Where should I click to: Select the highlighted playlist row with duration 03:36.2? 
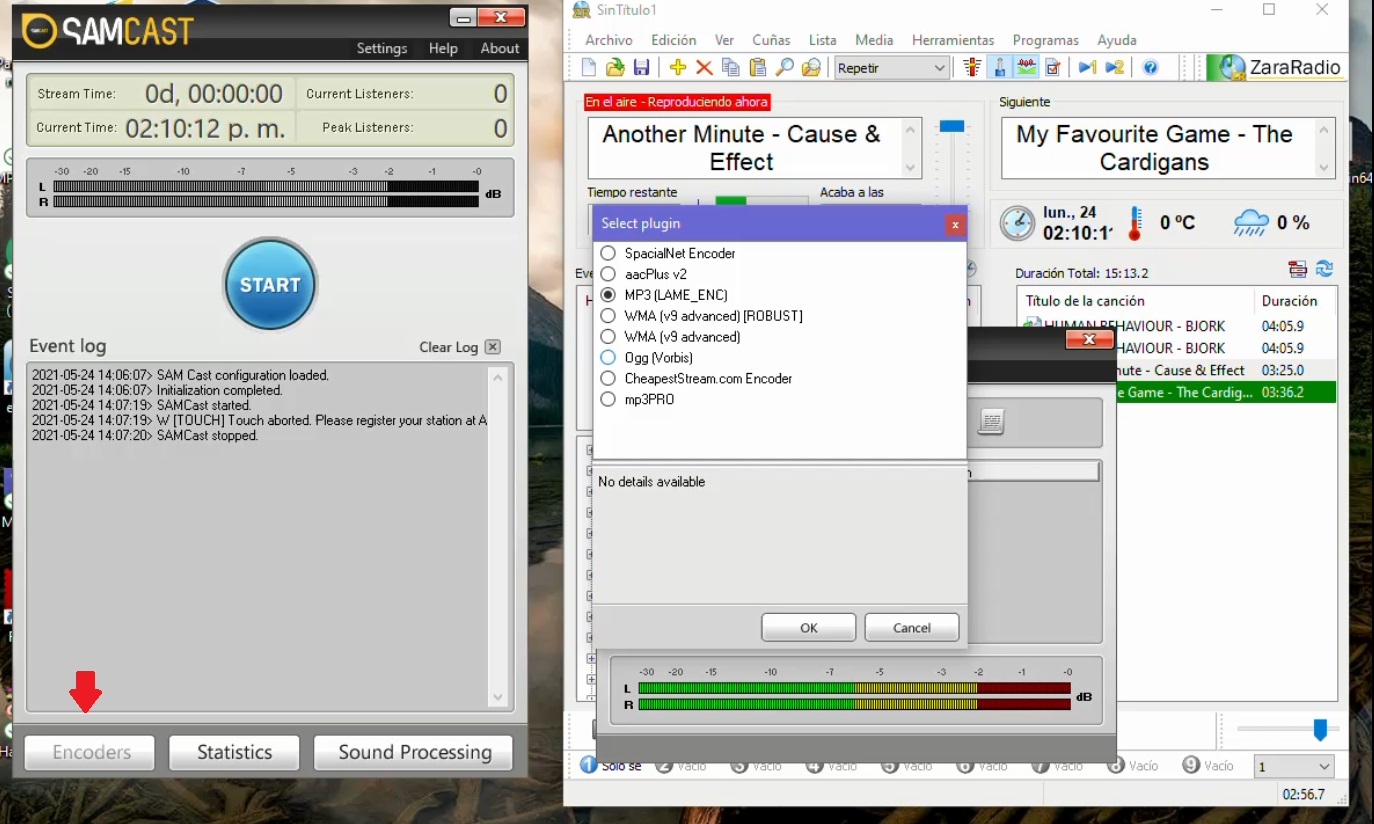pos(1227,392)
